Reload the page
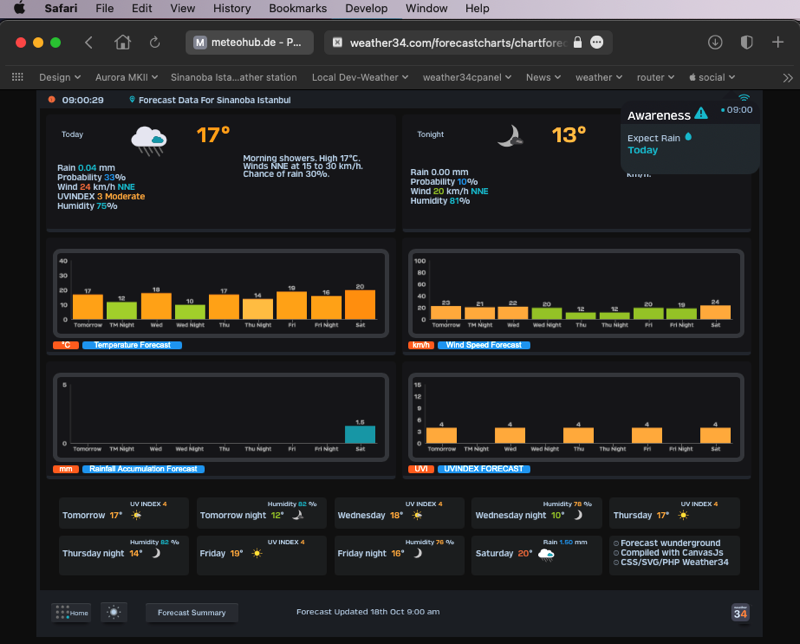Screen dimensions: 800x644 (155, 42)
